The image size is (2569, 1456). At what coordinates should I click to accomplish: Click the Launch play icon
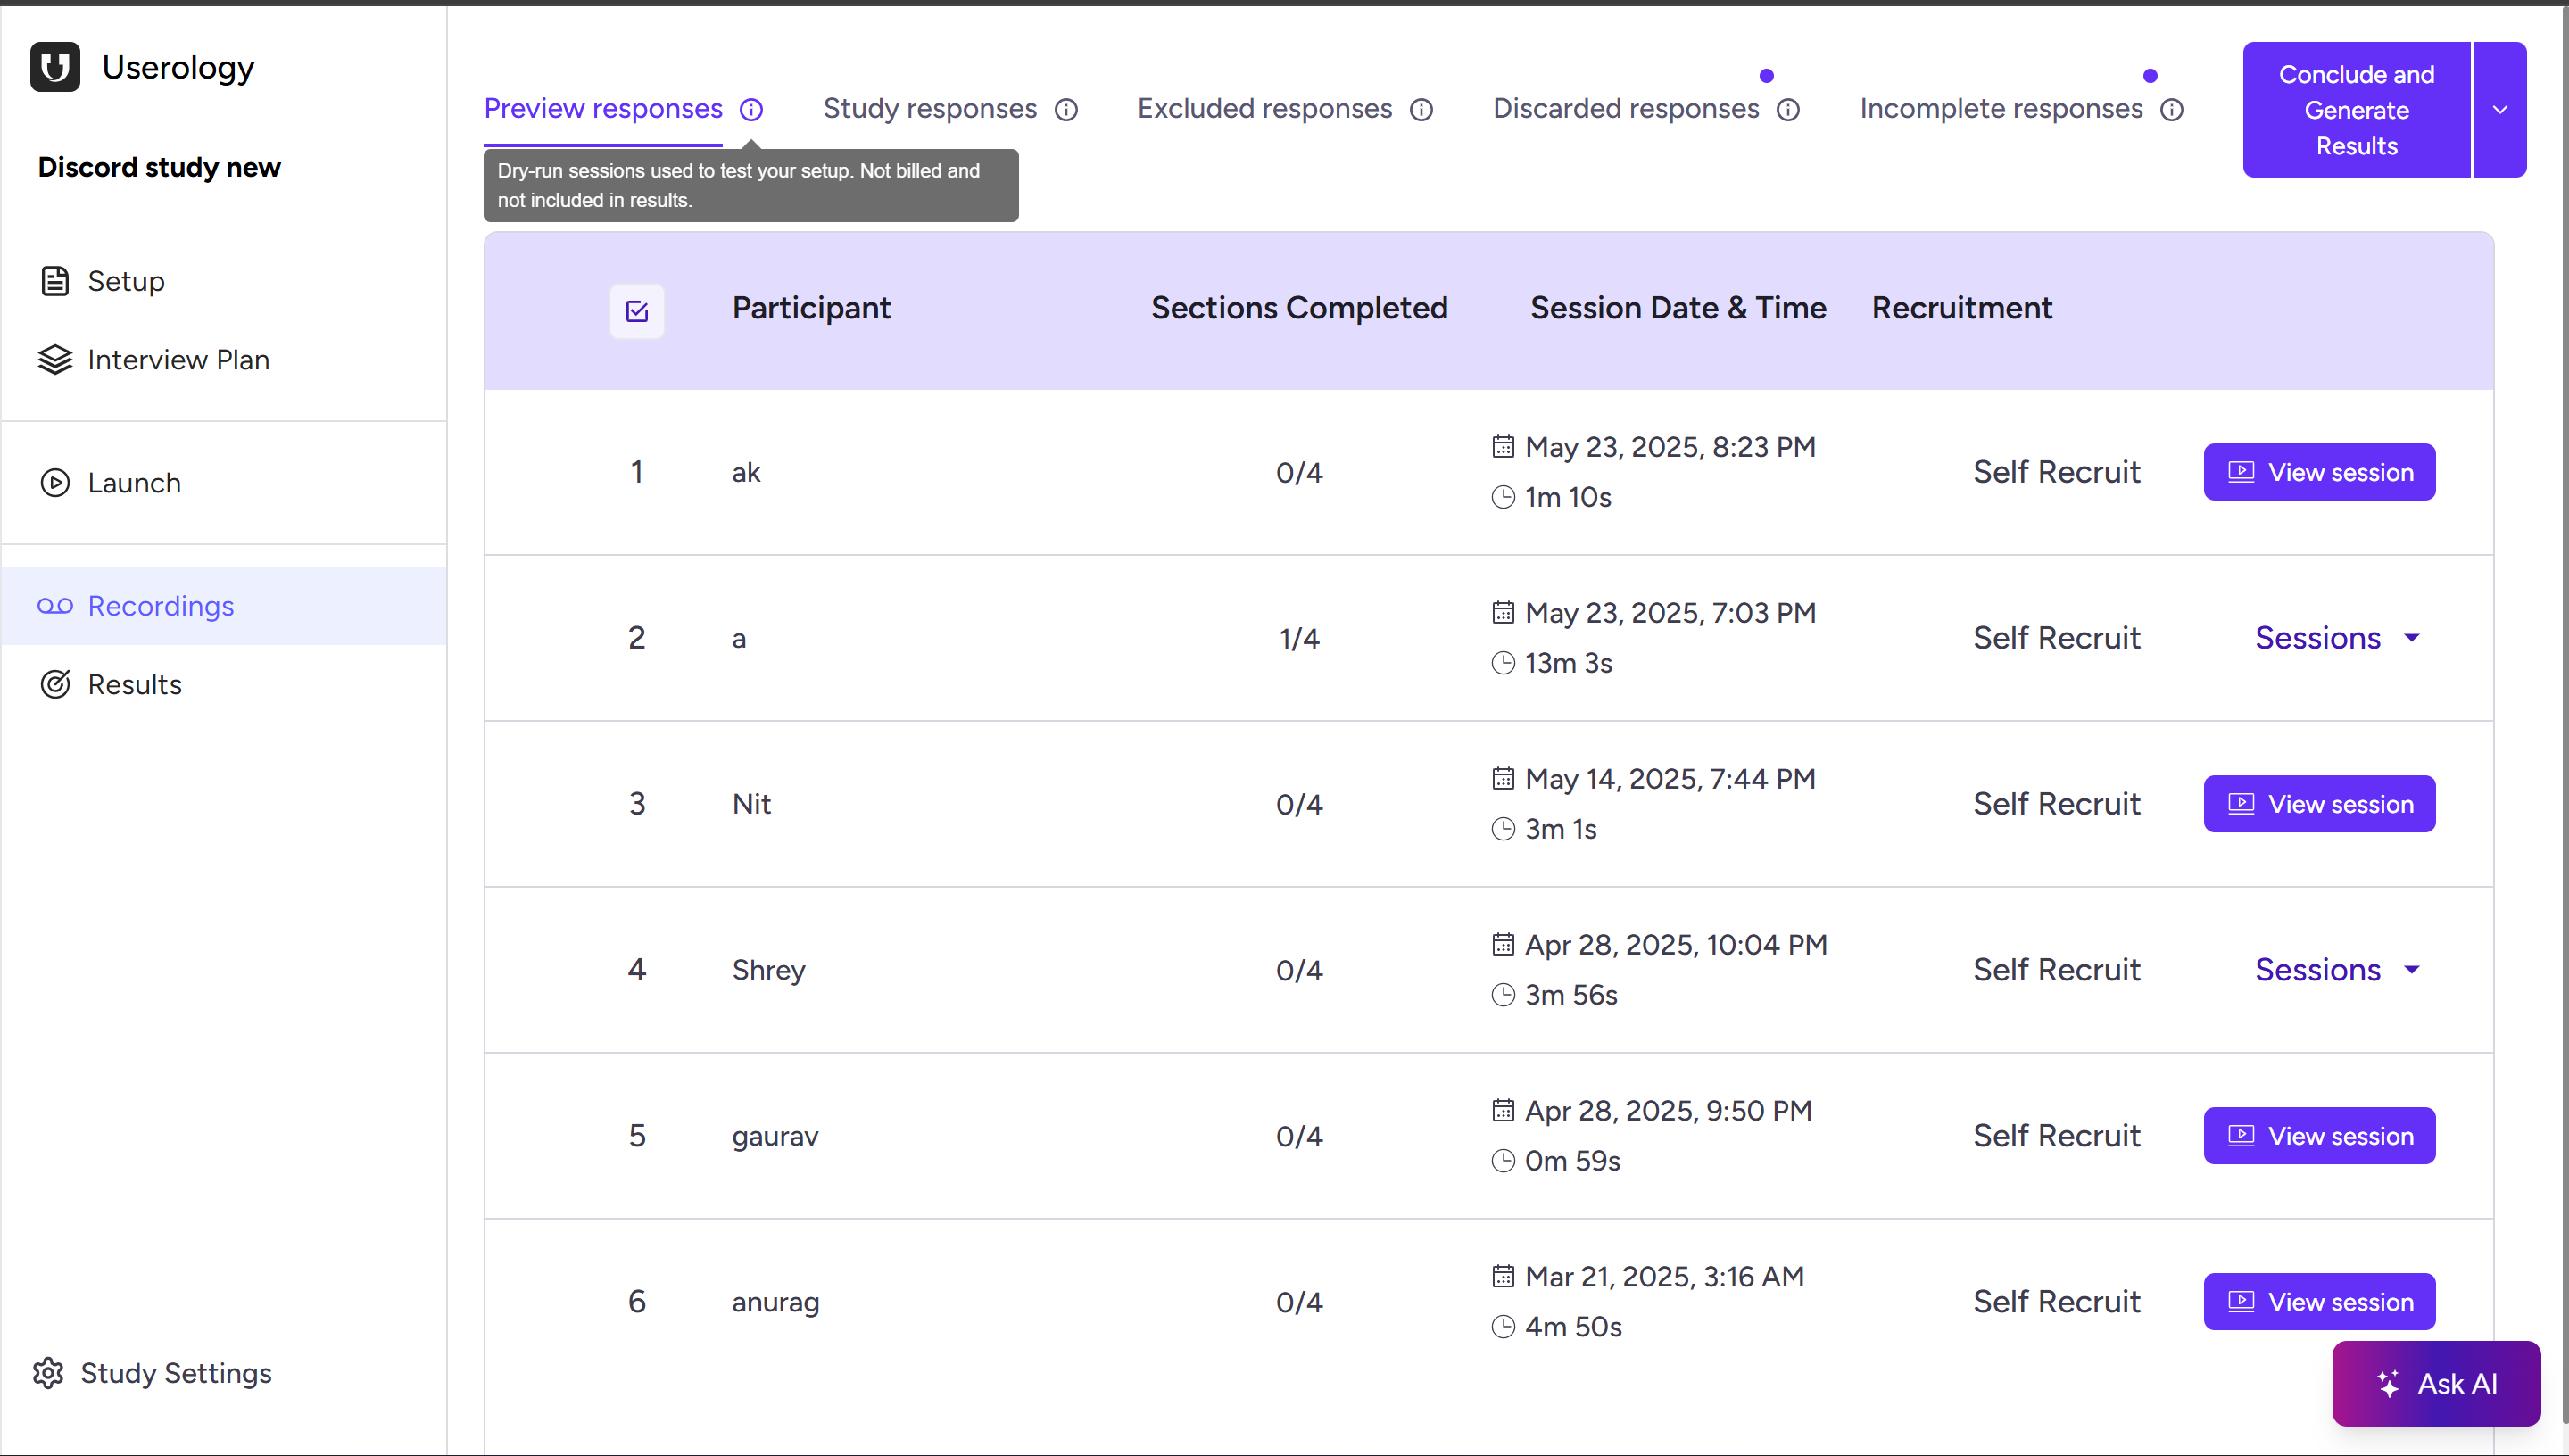[55, 483]
